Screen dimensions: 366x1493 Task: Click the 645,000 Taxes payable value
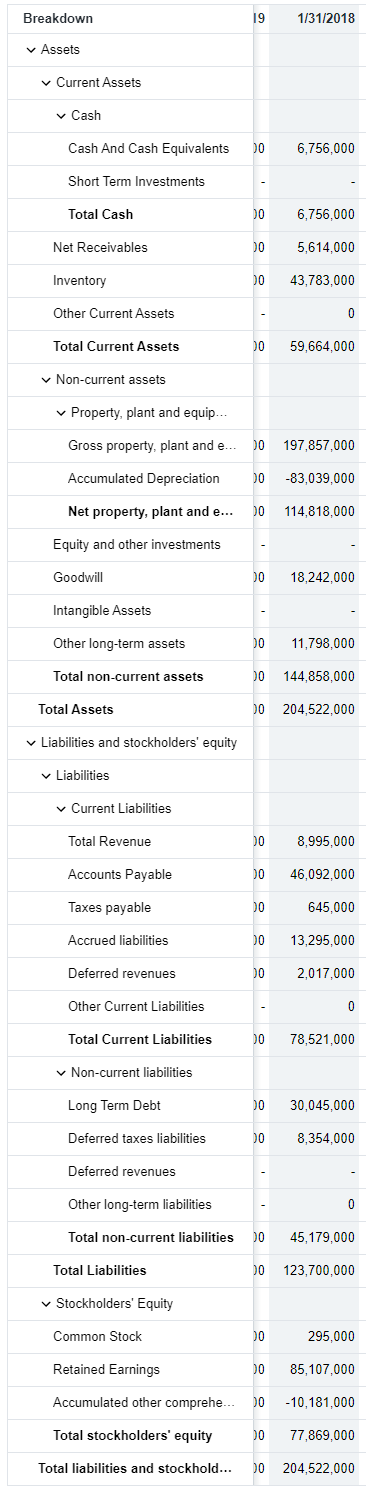pyautogui.click(x=331, y=907)
